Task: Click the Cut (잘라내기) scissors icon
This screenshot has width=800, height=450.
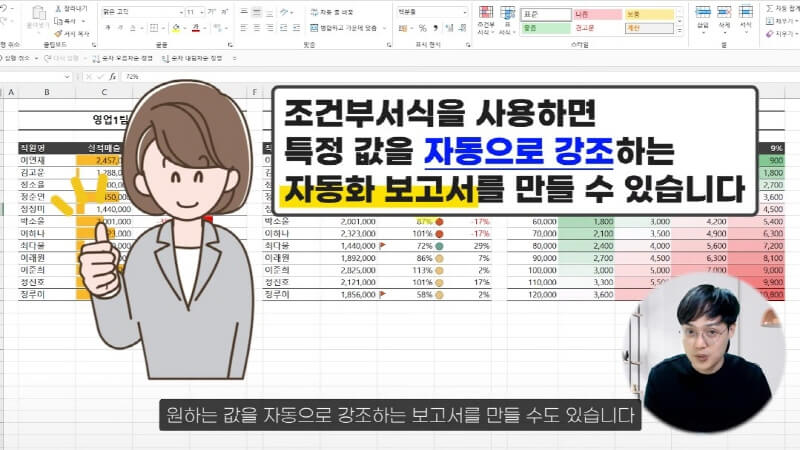Action: pos(58,9)
